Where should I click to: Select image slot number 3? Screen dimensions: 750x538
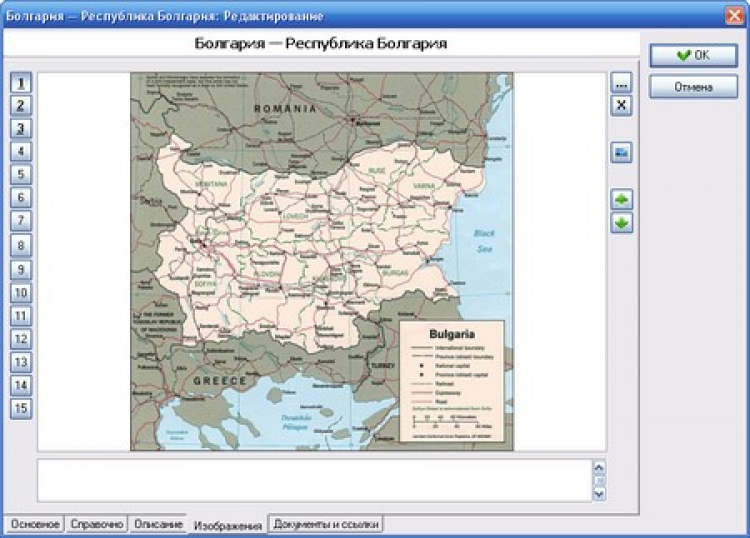pos(21,129)
